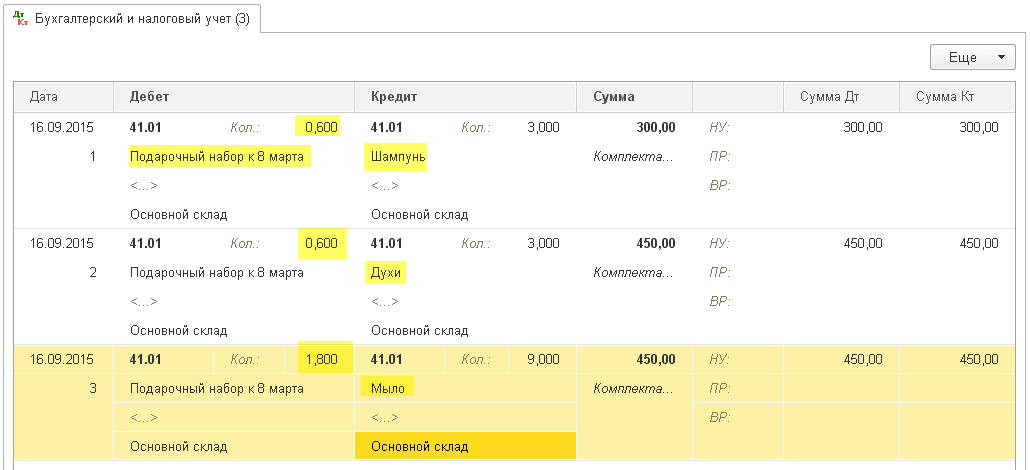Click the highlighted Основной склад credit cell
This screenshot has width=1030, height=470.
click(x=464, y=446)
